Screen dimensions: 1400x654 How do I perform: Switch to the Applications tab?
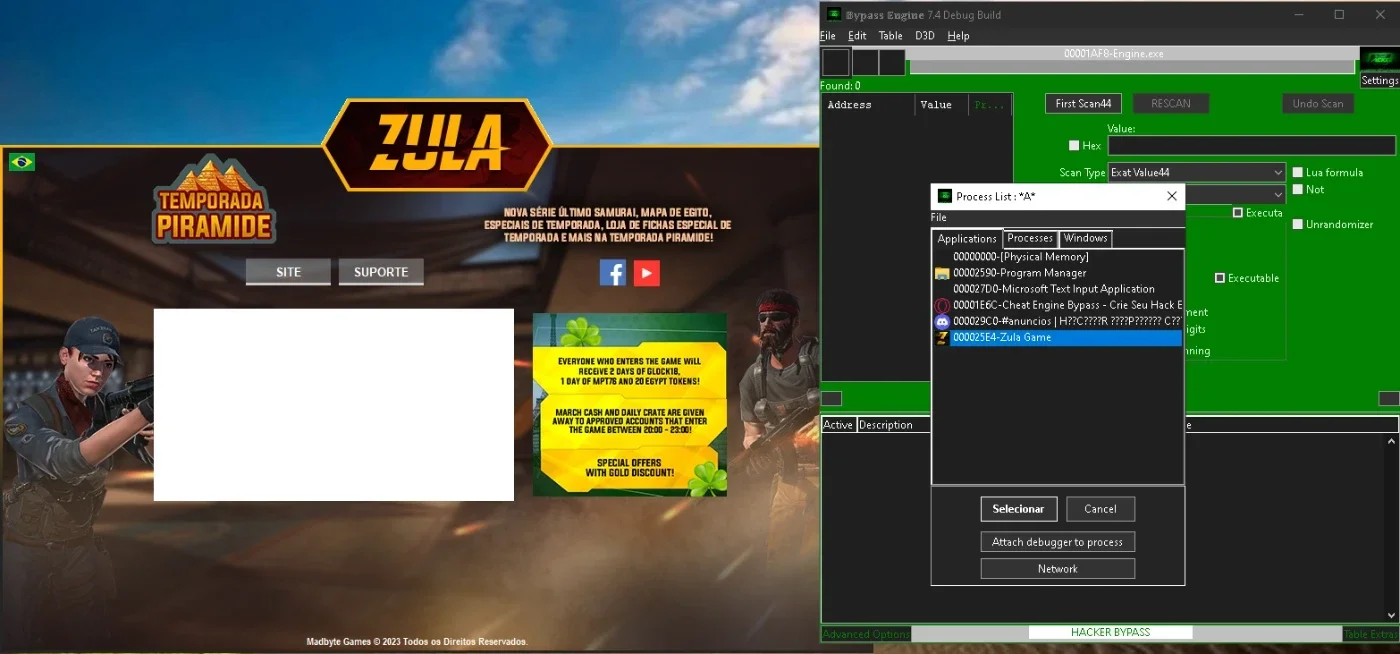(967, 239)
